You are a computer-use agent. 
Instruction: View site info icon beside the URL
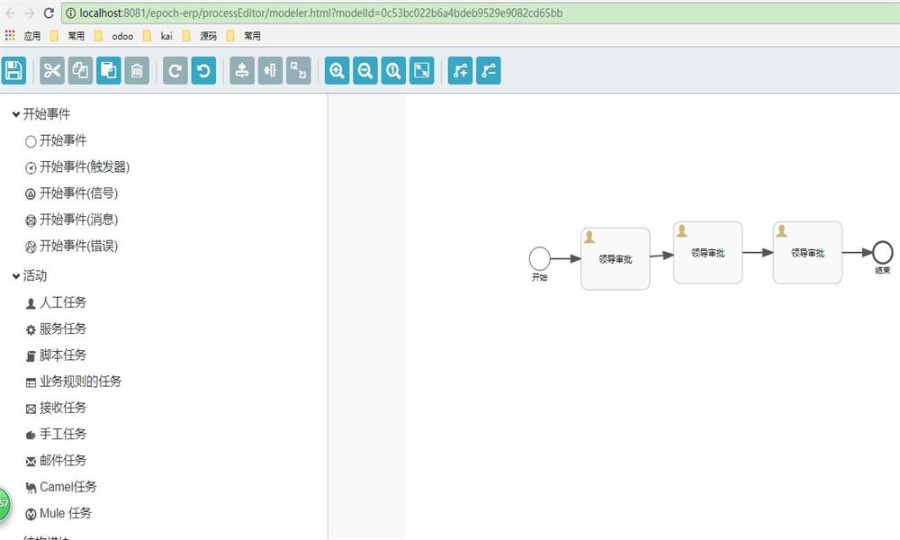coord(71,13)
